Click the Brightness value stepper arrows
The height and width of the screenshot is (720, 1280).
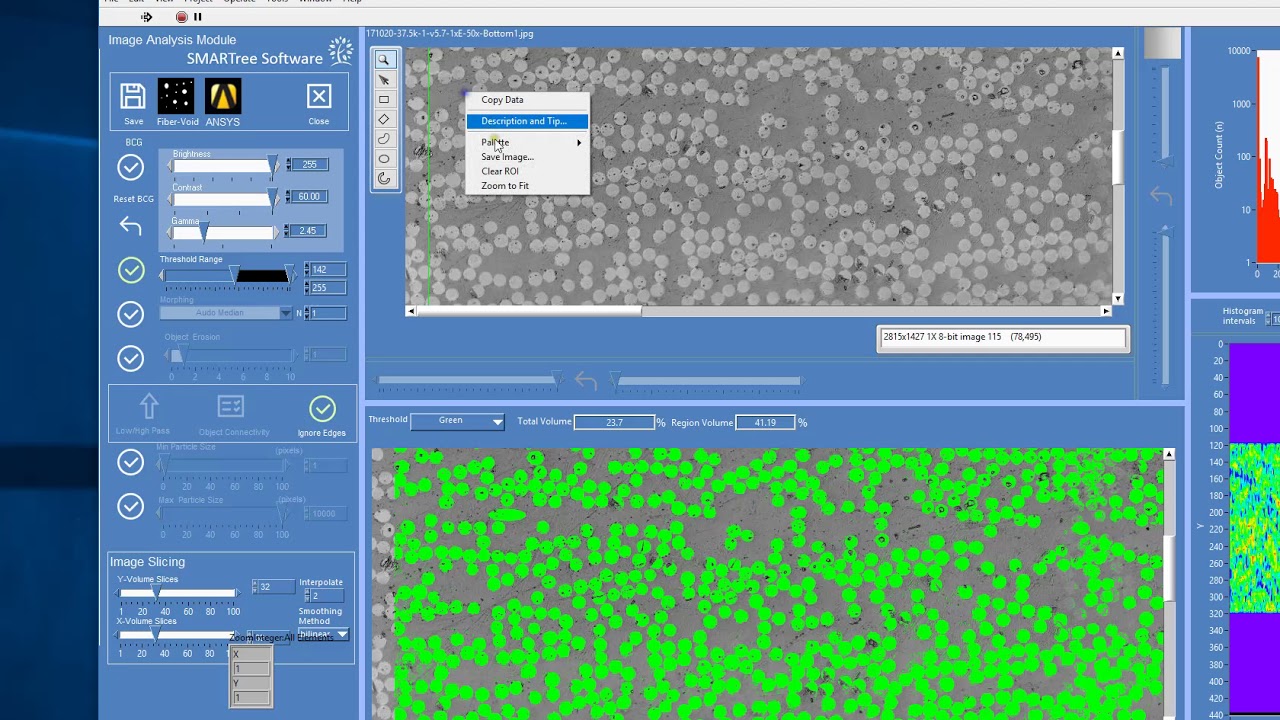(291, 165)
